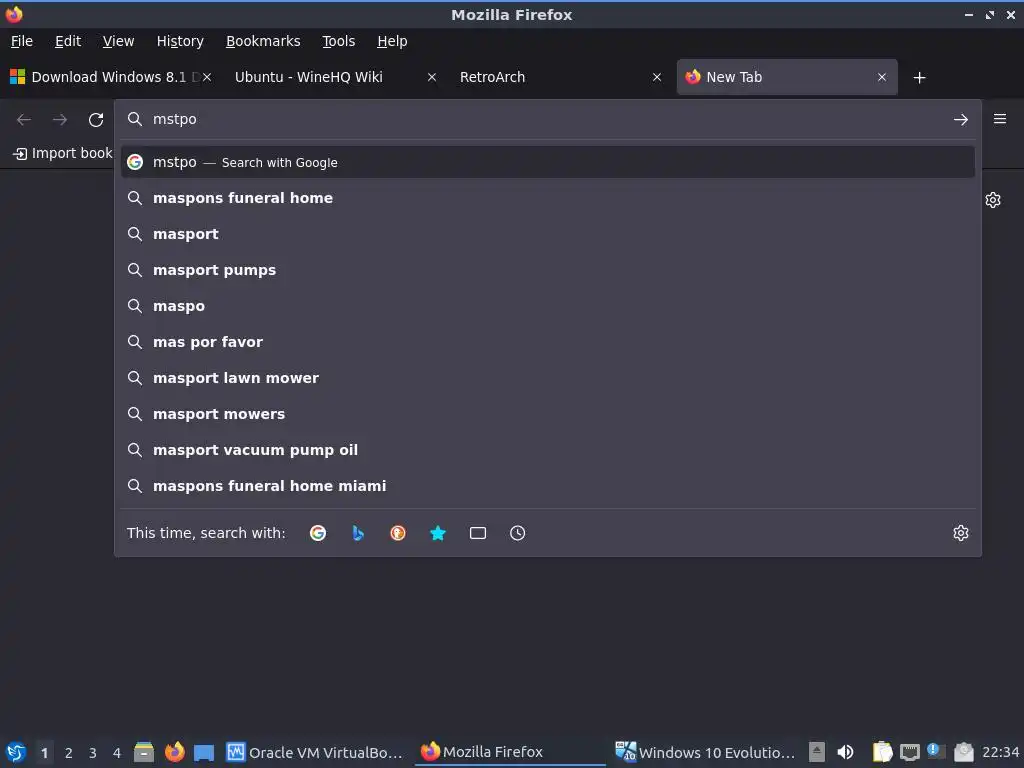Choose suggestion 'masport mowers'
Viewport: 1024px width, 768px height.
point(547,413)
